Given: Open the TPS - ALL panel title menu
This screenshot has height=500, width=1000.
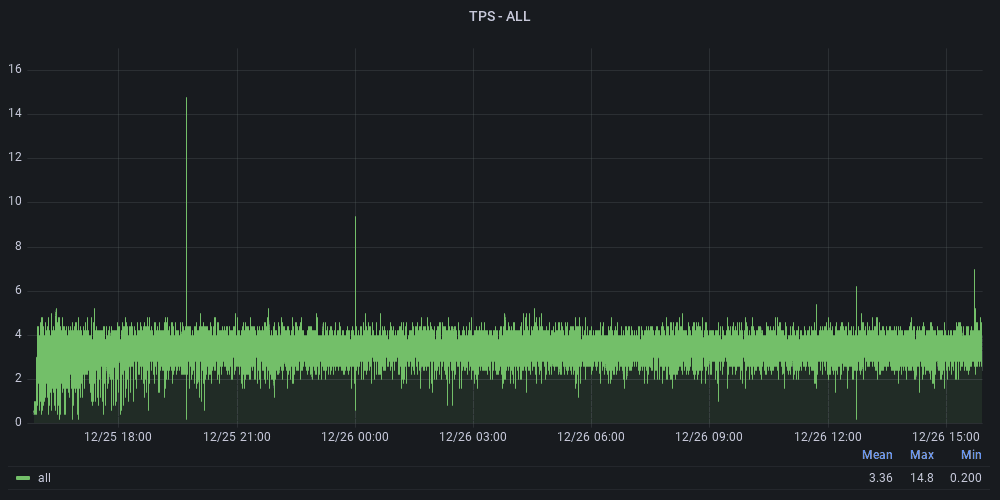Looking at the screenshot, I should [499, 16].
